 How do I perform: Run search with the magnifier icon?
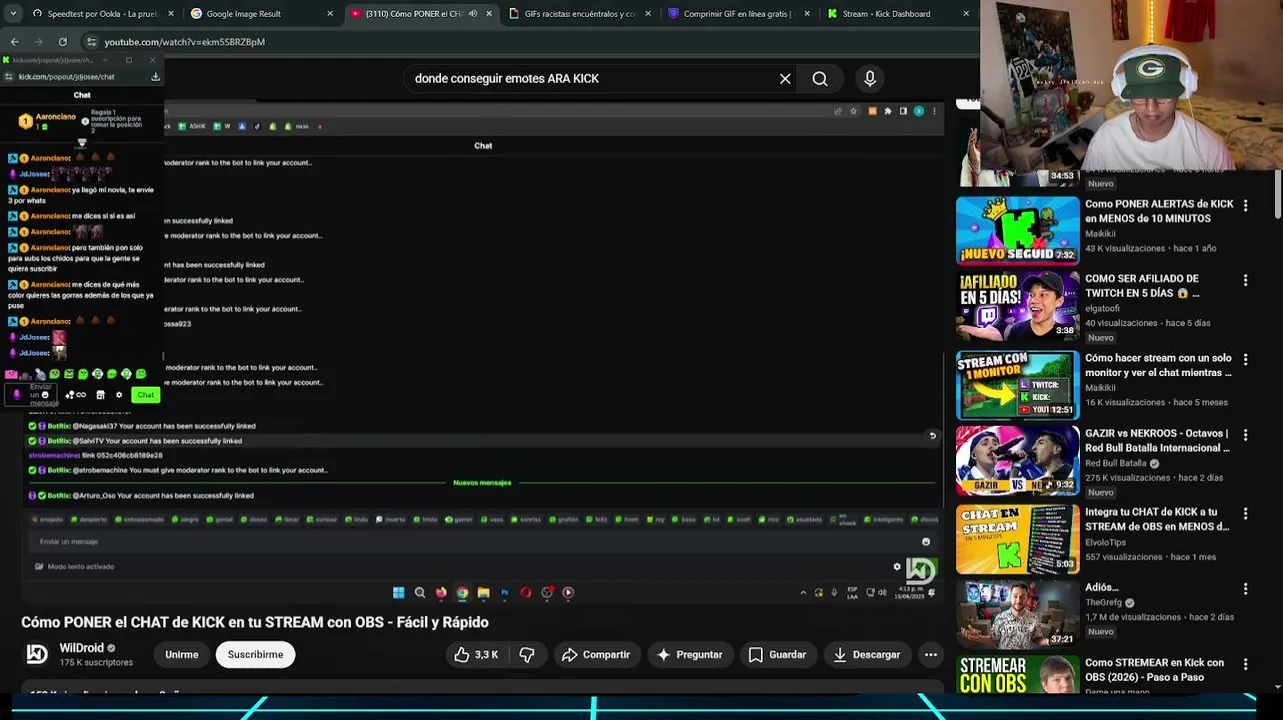click(x=820, y=79)
